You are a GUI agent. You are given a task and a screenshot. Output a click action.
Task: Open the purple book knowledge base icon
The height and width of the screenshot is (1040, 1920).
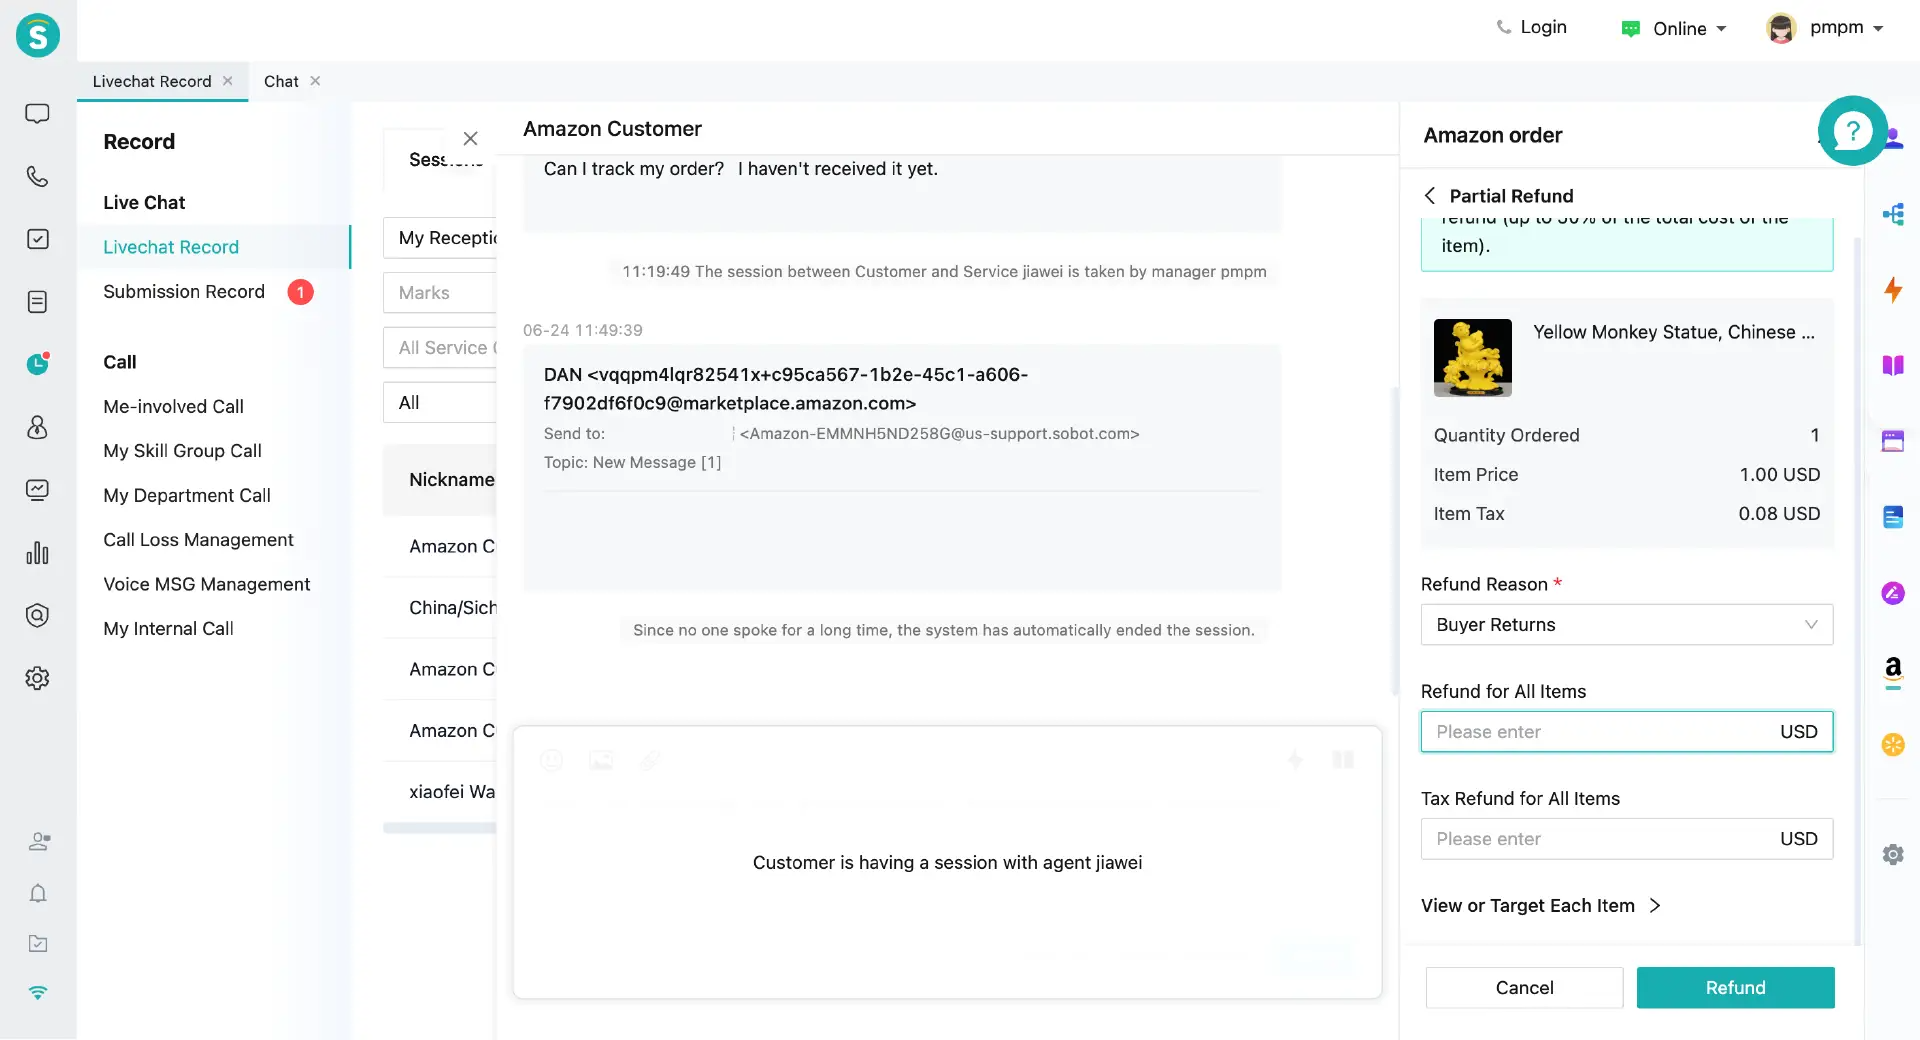point(1893,365)
